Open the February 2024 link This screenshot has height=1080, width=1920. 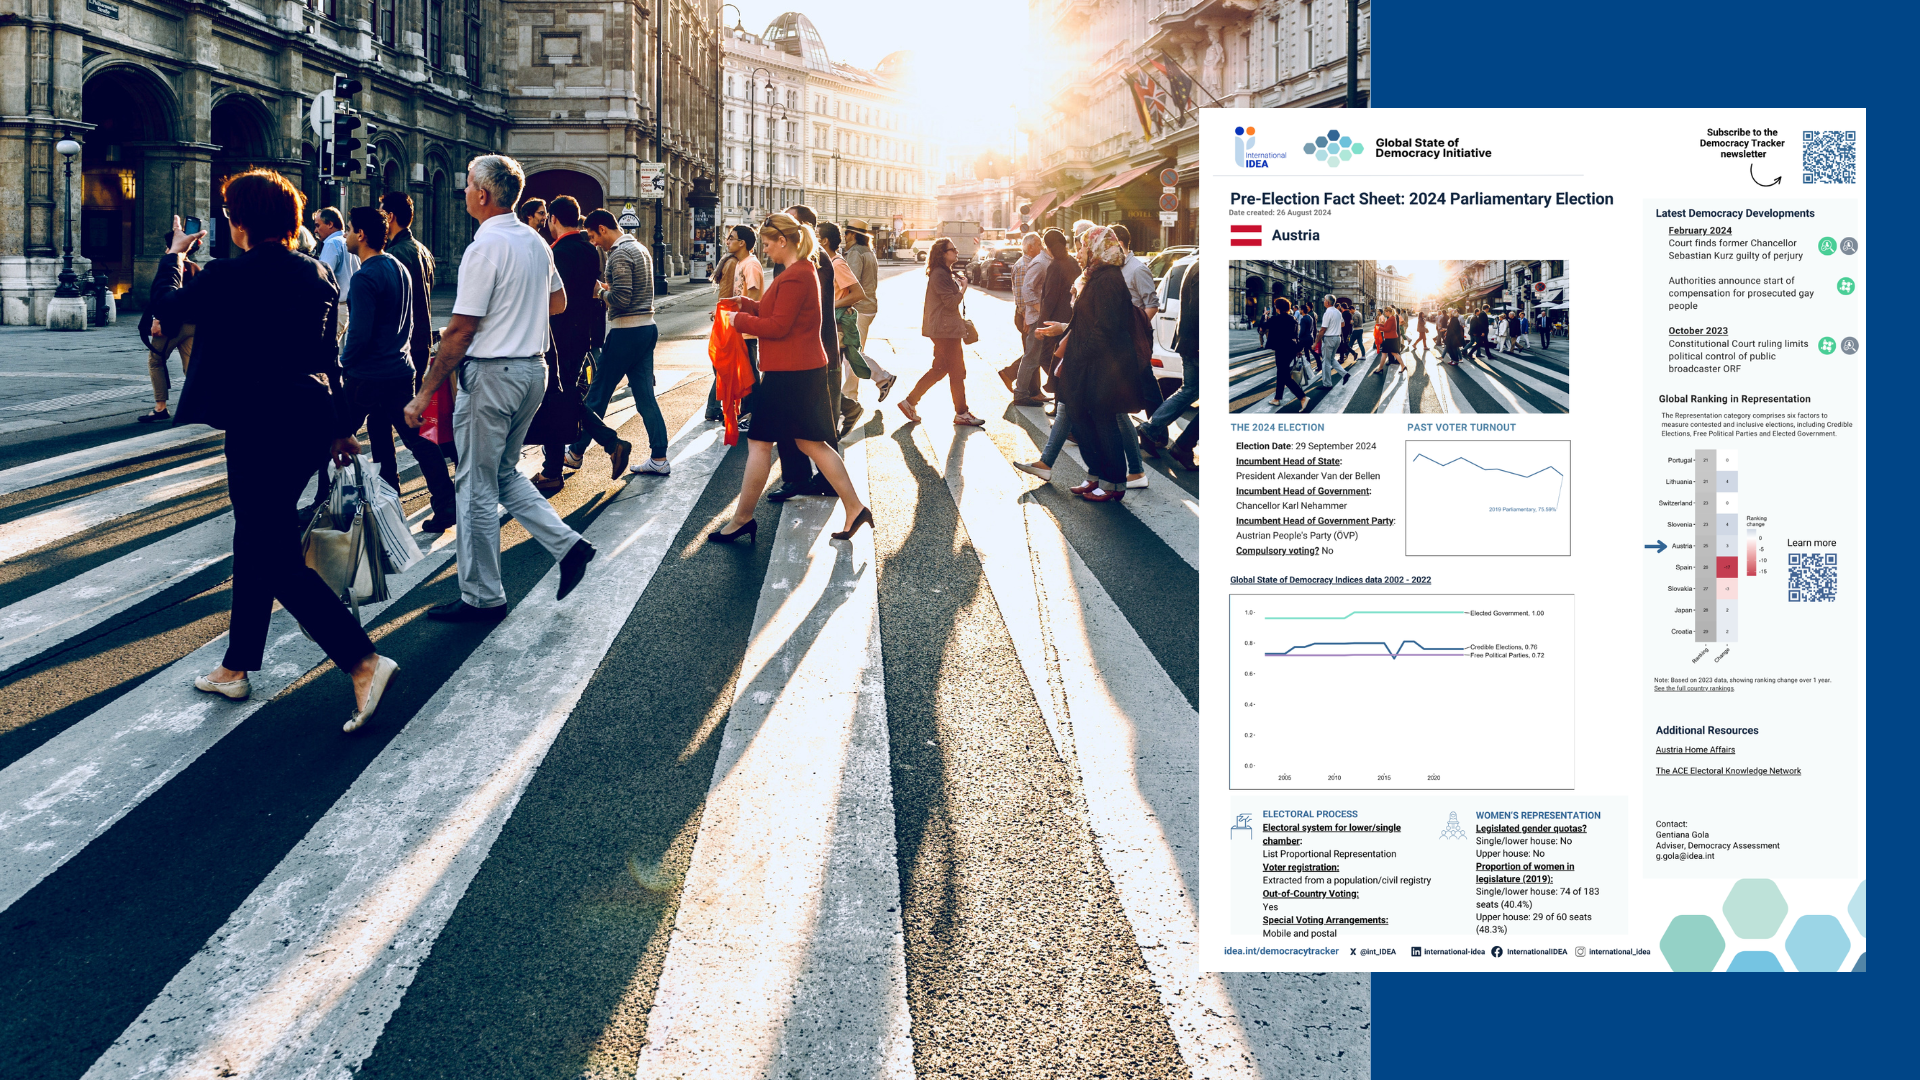coord(1700,231)
